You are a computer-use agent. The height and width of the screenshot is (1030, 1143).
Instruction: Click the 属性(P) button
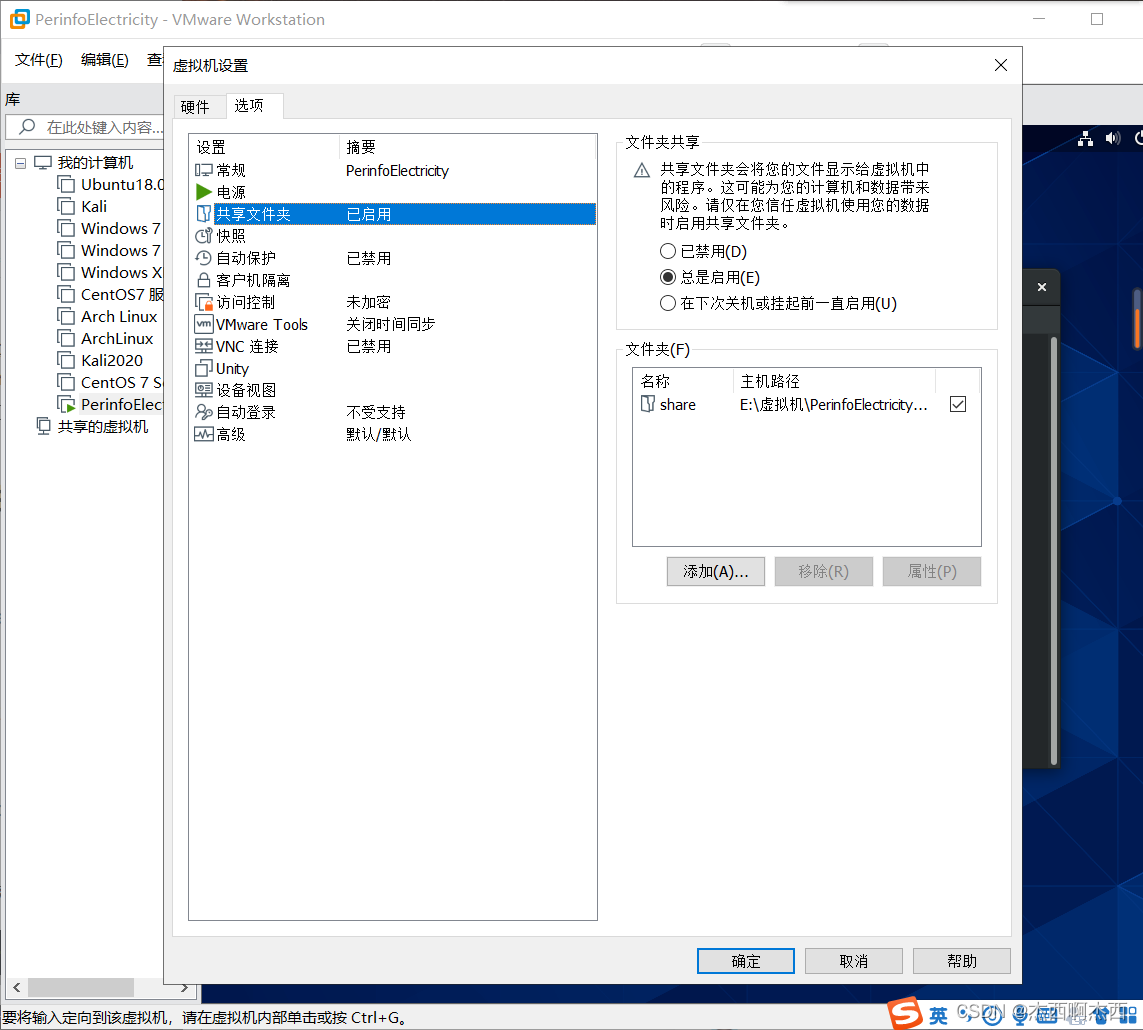click(x=932, y=571)
